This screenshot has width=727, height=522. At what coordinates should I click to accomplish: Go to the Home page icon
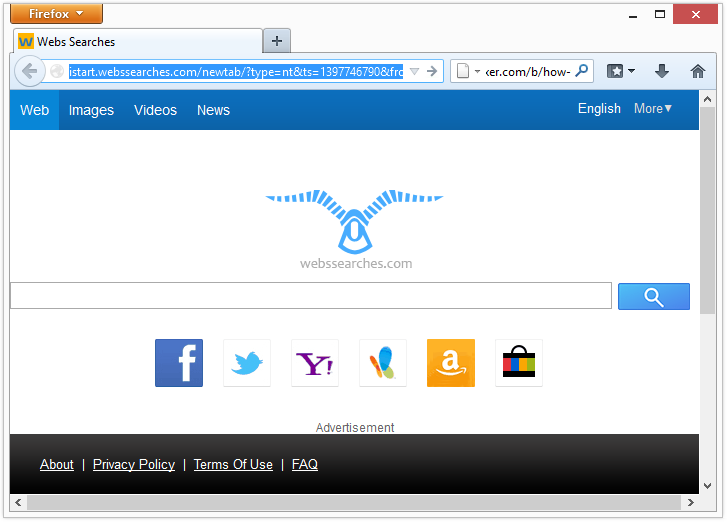(x=698, y=71)
